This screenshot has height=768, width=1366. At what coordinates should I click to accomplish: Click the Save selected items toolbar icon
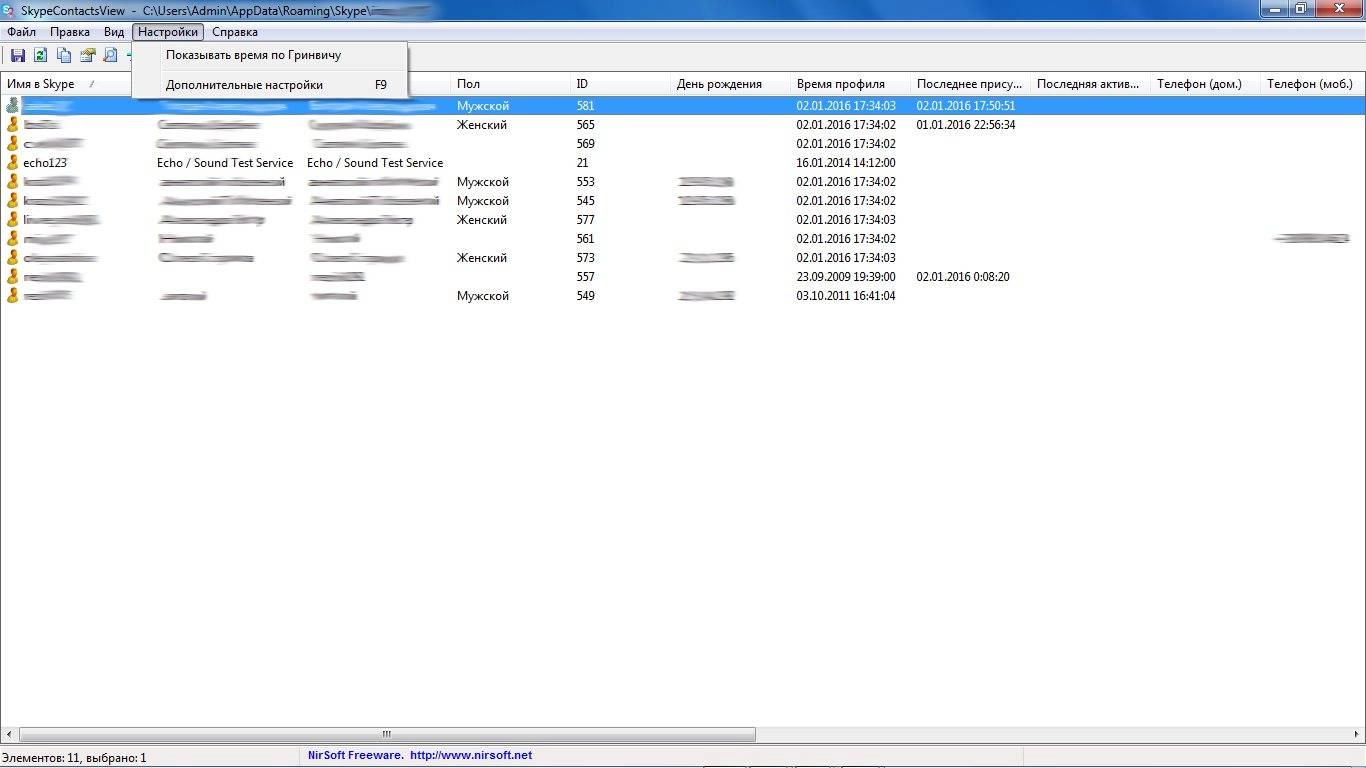tap(18, 56)
